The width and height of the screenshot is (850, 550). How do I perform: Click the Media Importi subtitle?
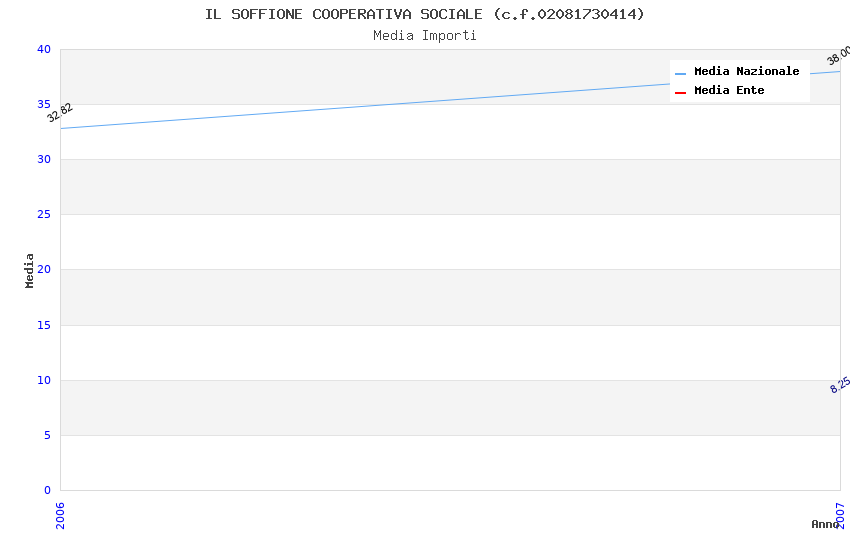424,36
